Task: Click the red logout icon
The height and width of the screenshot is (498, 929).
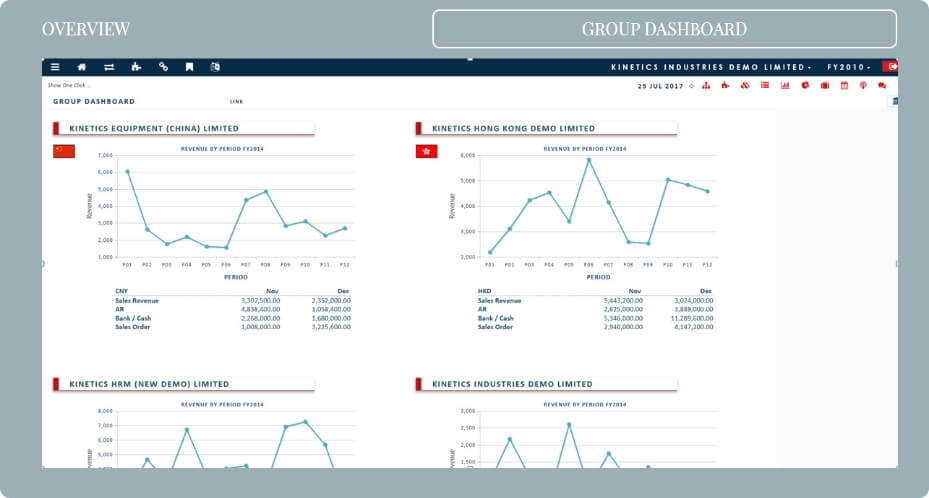Action: pos(890,67)
